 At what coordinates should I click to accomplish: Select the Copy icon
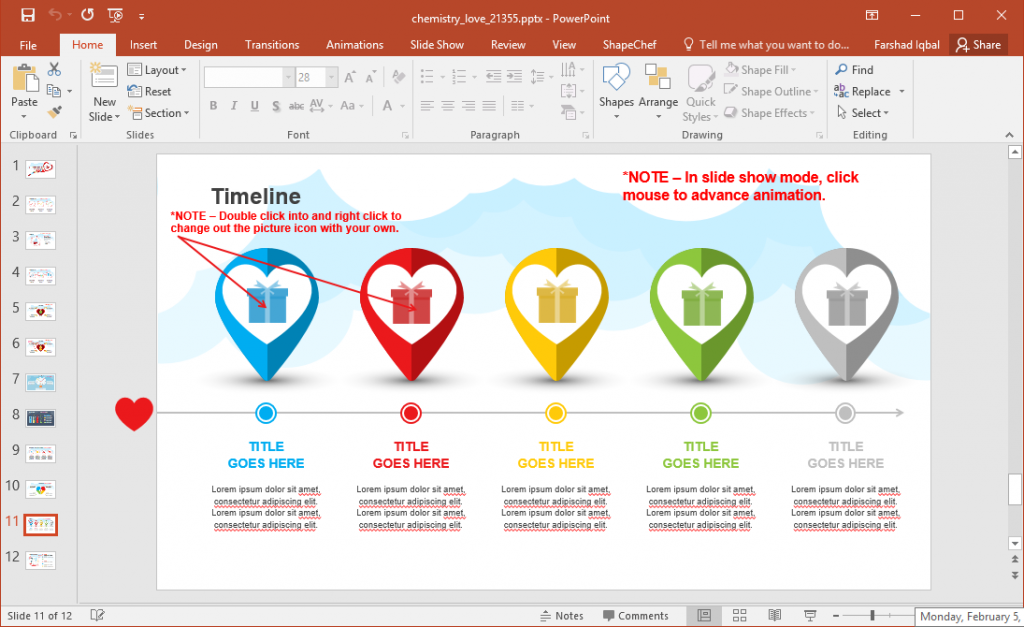pos(55,90)
